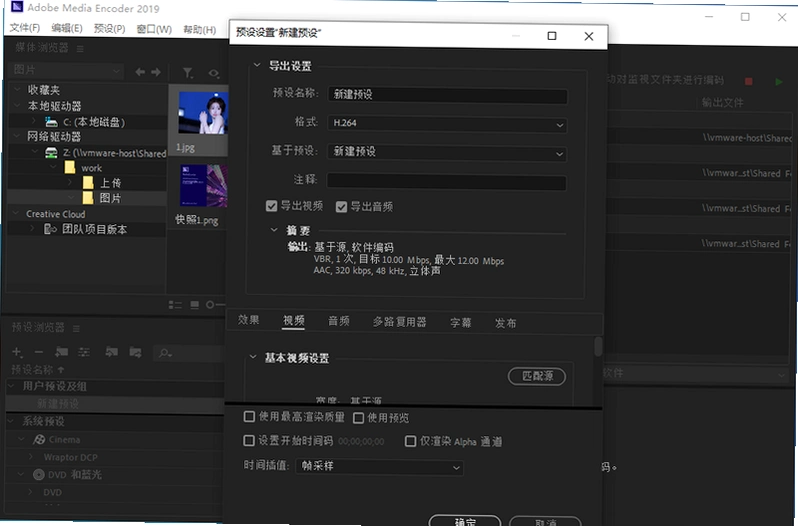Enable 使用最高渲染质量 checkbox

coord(249,417)
